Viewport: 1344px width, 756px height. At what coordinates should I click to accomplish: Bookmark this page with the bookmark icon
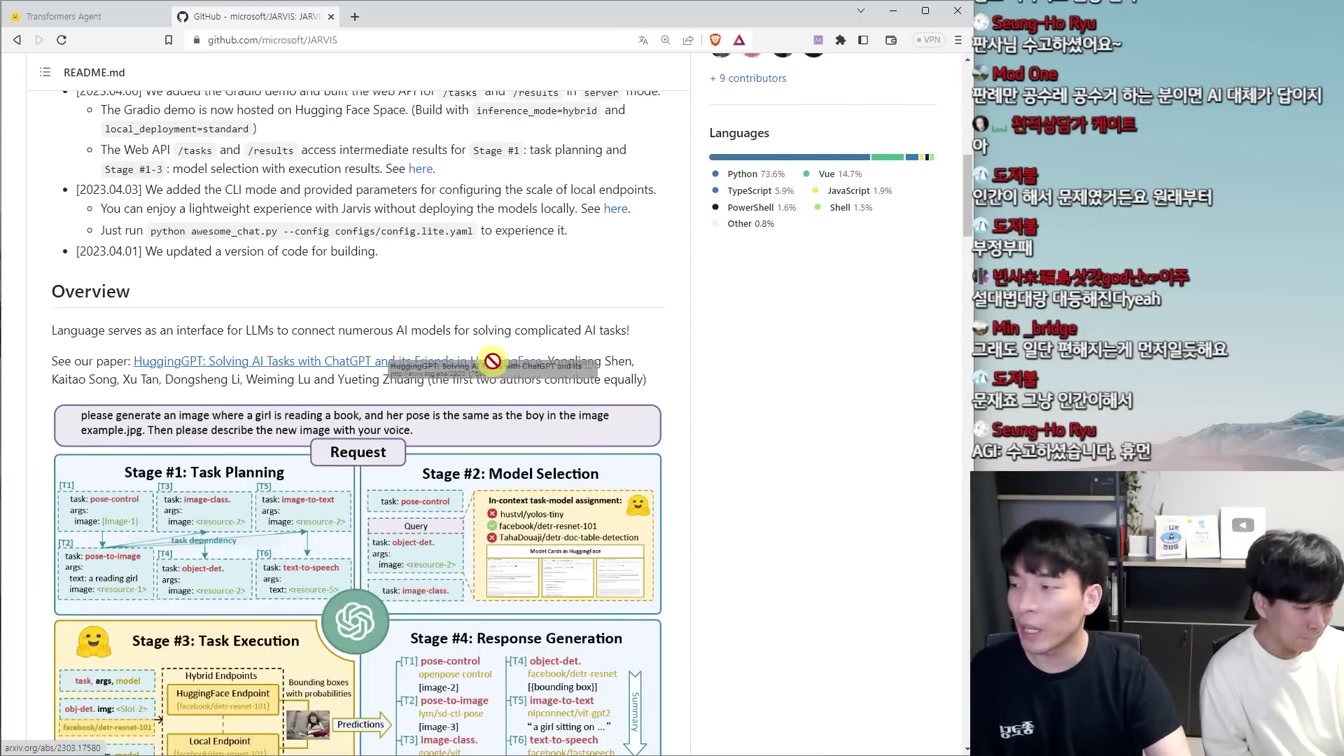168,40
